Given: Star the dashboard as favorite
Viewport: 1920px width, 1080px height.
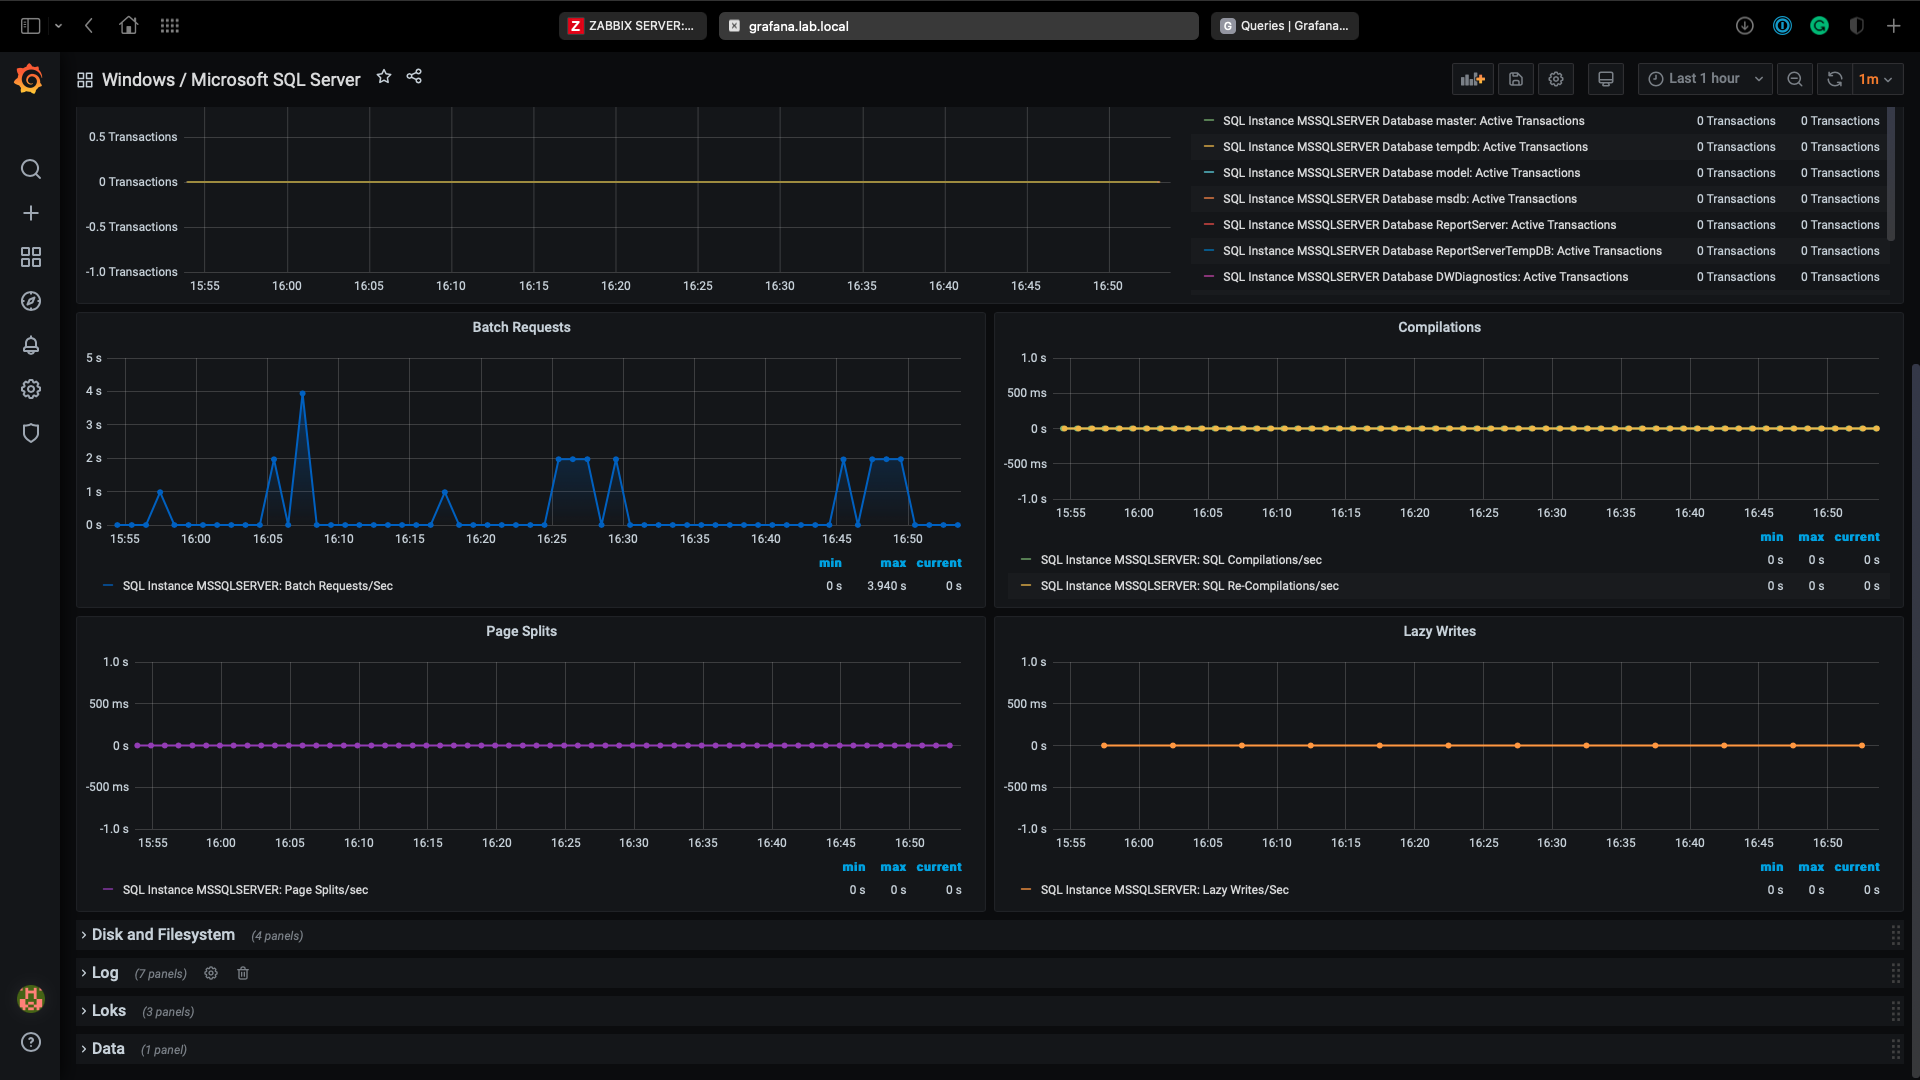Looking at the screenshot, I should click(384, 77).
